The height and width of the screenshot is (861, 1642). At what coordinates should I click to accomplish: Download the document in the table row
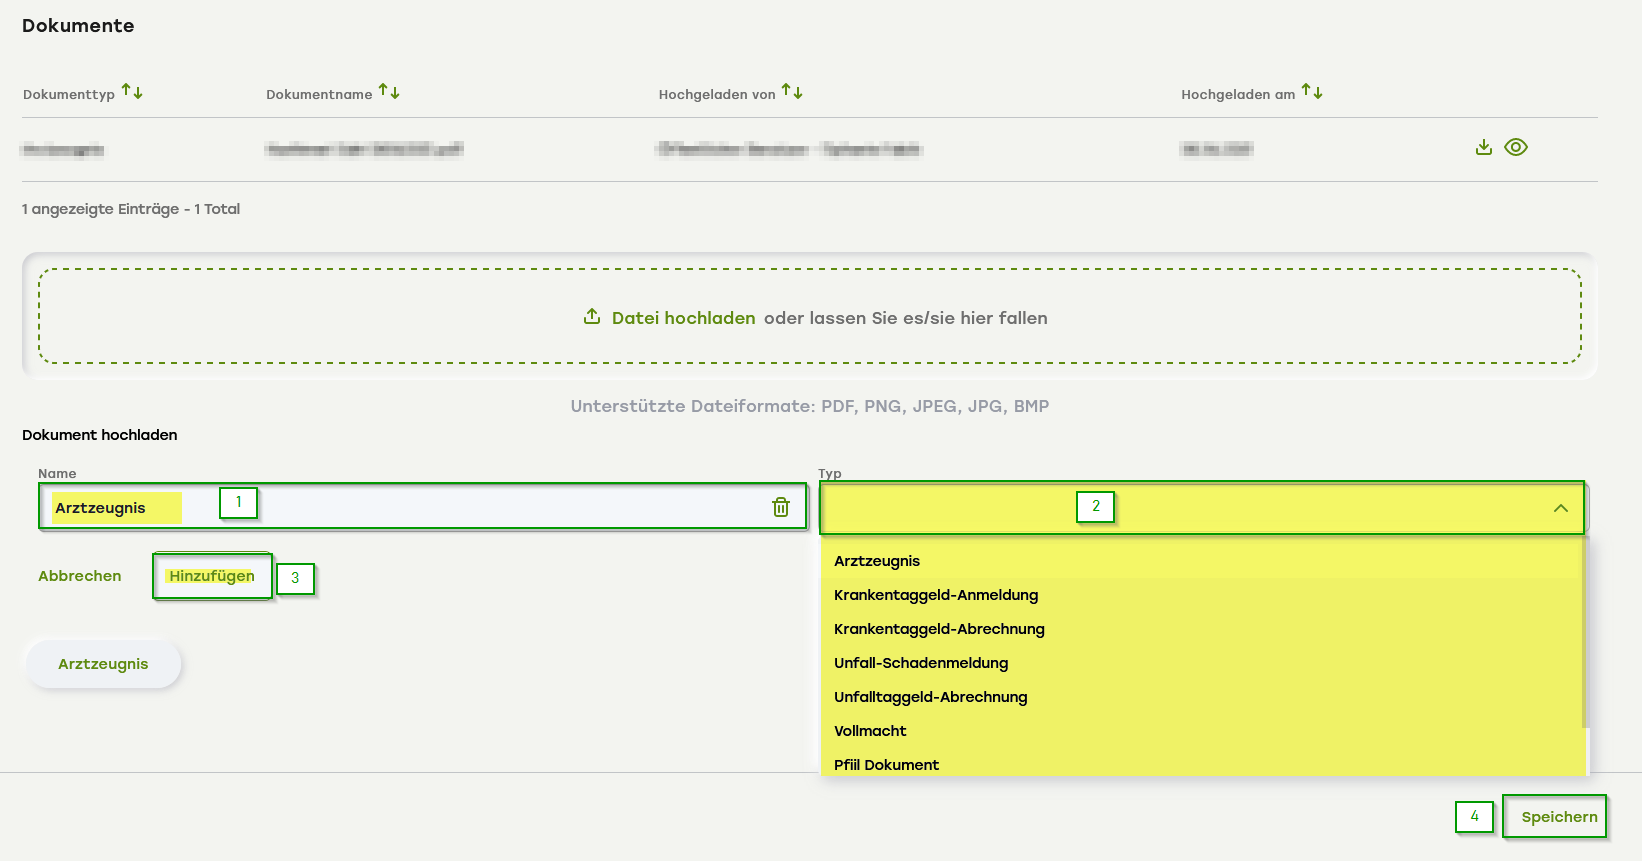pyautogui.click(x=1484, y=148)
